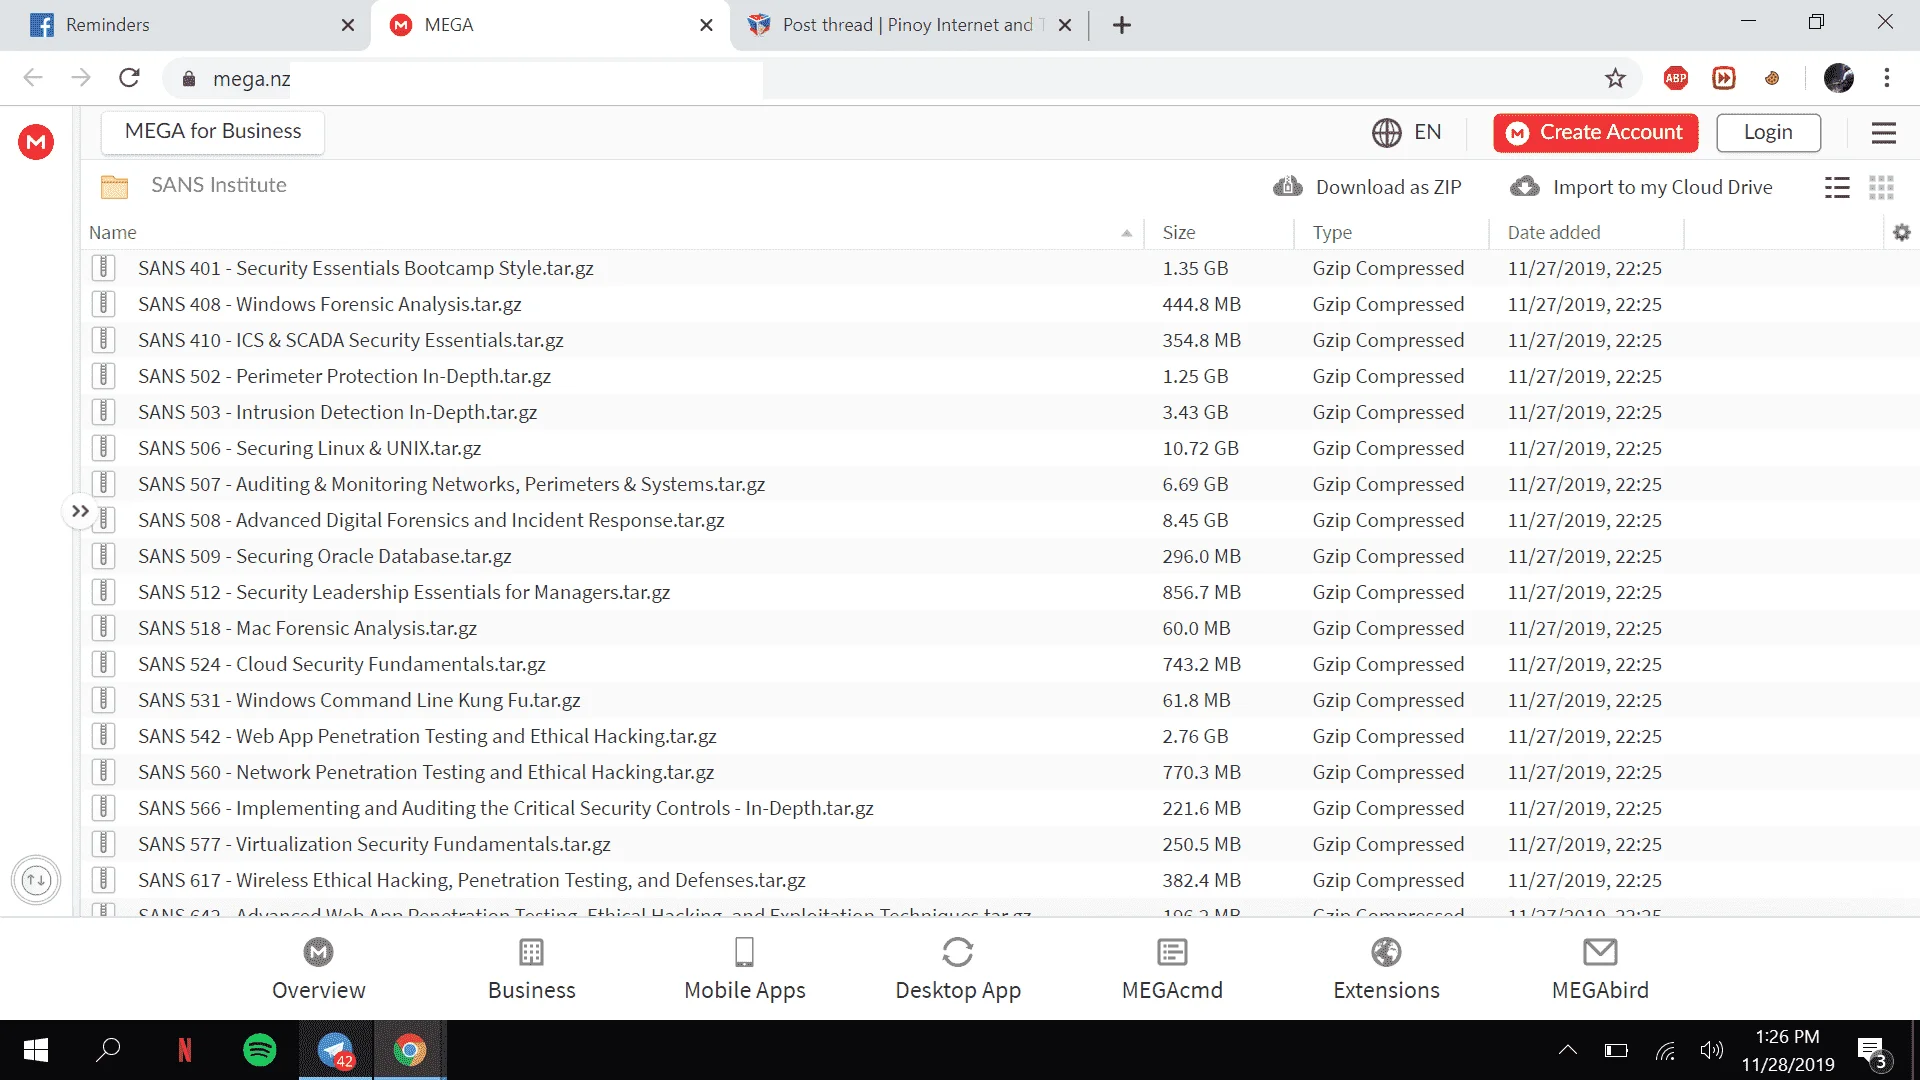The height and width of the screenshot is (1080, 1920).
Task: Expand the left sidebar with double chevron
Action: coord(80,511)
